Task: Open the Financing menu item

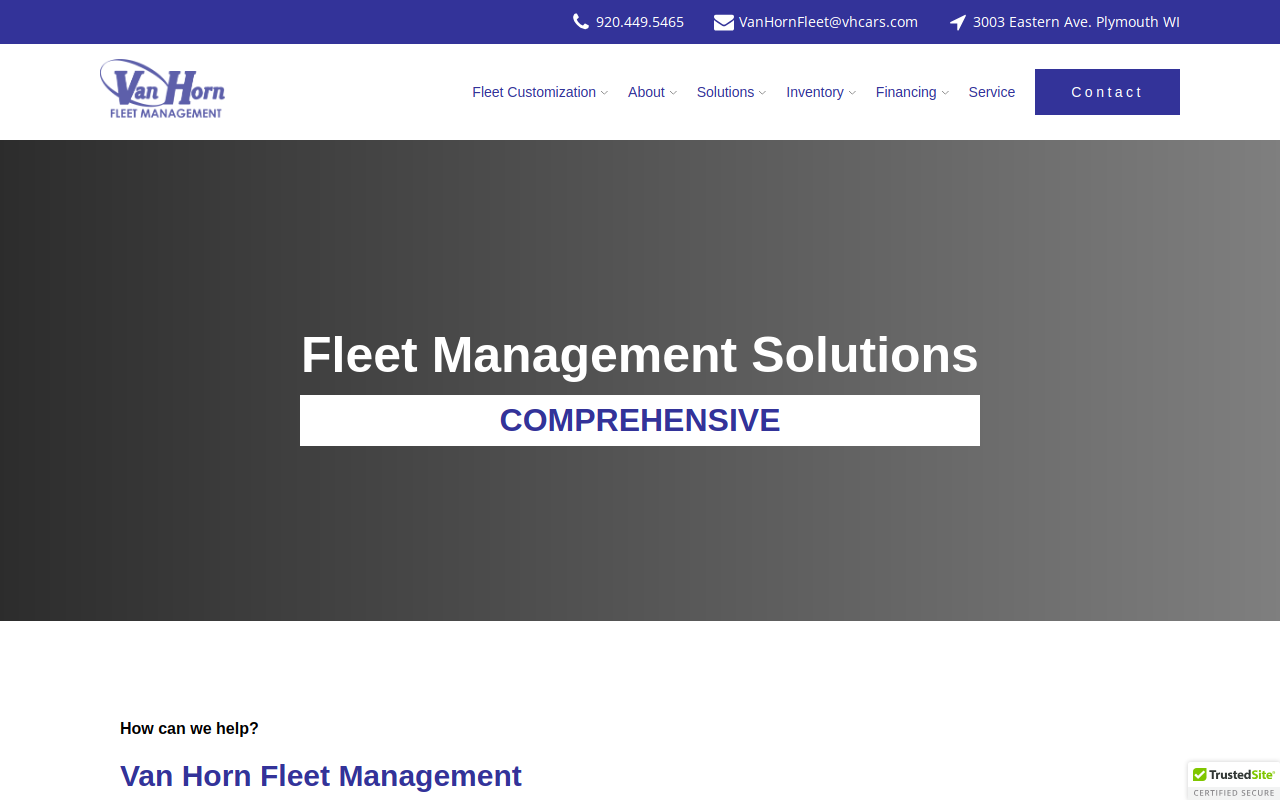Action: point(906,92)
